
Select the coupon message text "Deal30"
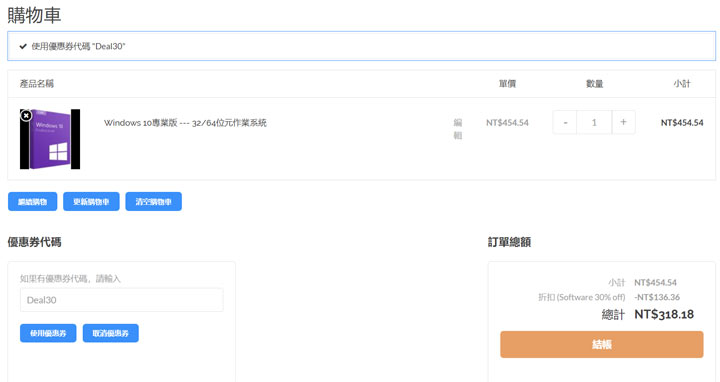tap(109, 46)
